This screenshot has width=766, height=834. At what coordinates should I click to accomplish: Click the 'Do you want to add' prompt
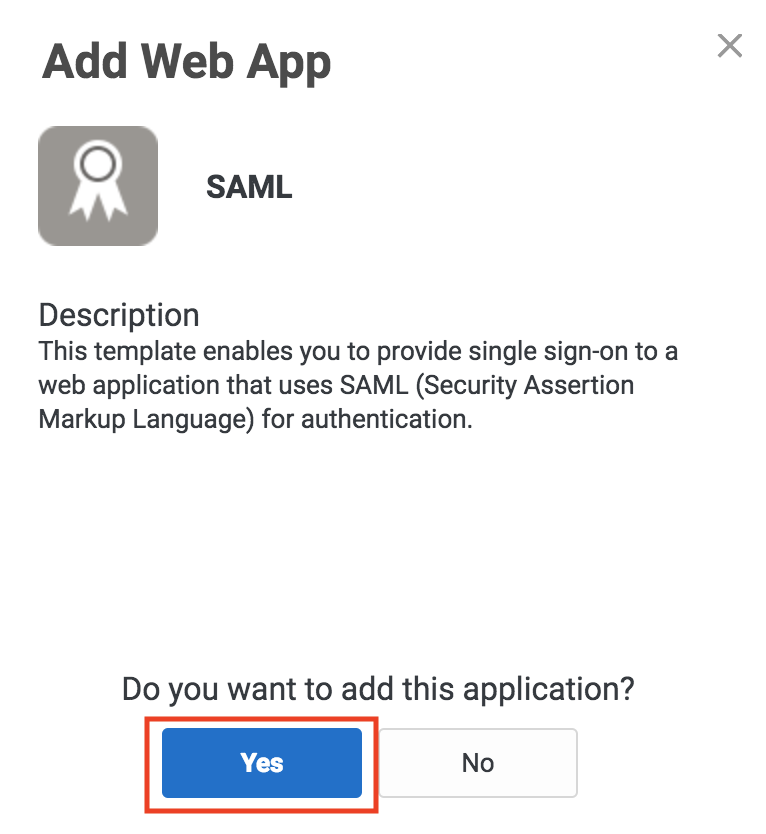(x=378, y=689)
